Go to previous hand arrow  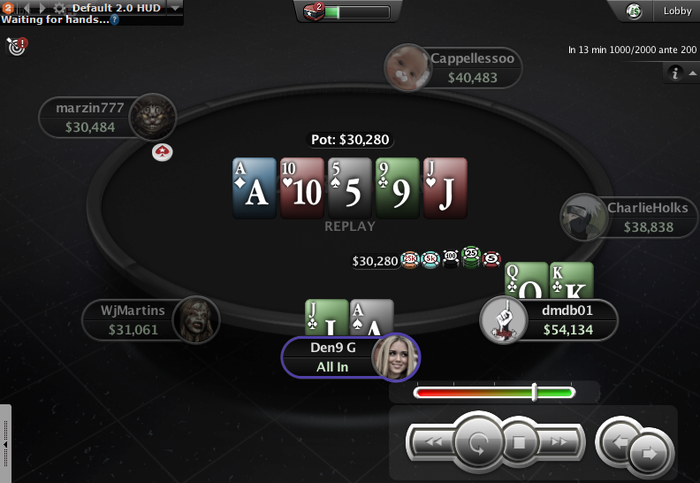pyautogui.click(x=617, y=442)
